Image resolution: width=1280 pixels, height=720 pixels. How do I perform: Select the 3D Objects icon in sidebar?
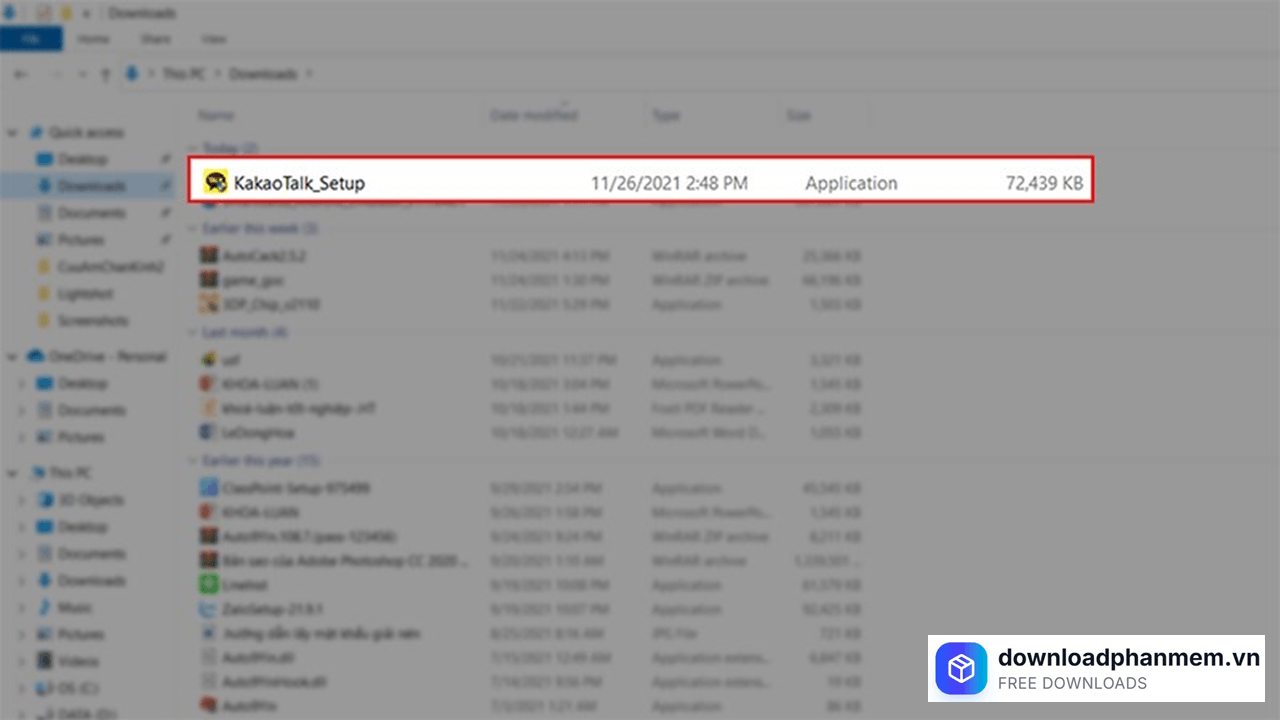44,500
